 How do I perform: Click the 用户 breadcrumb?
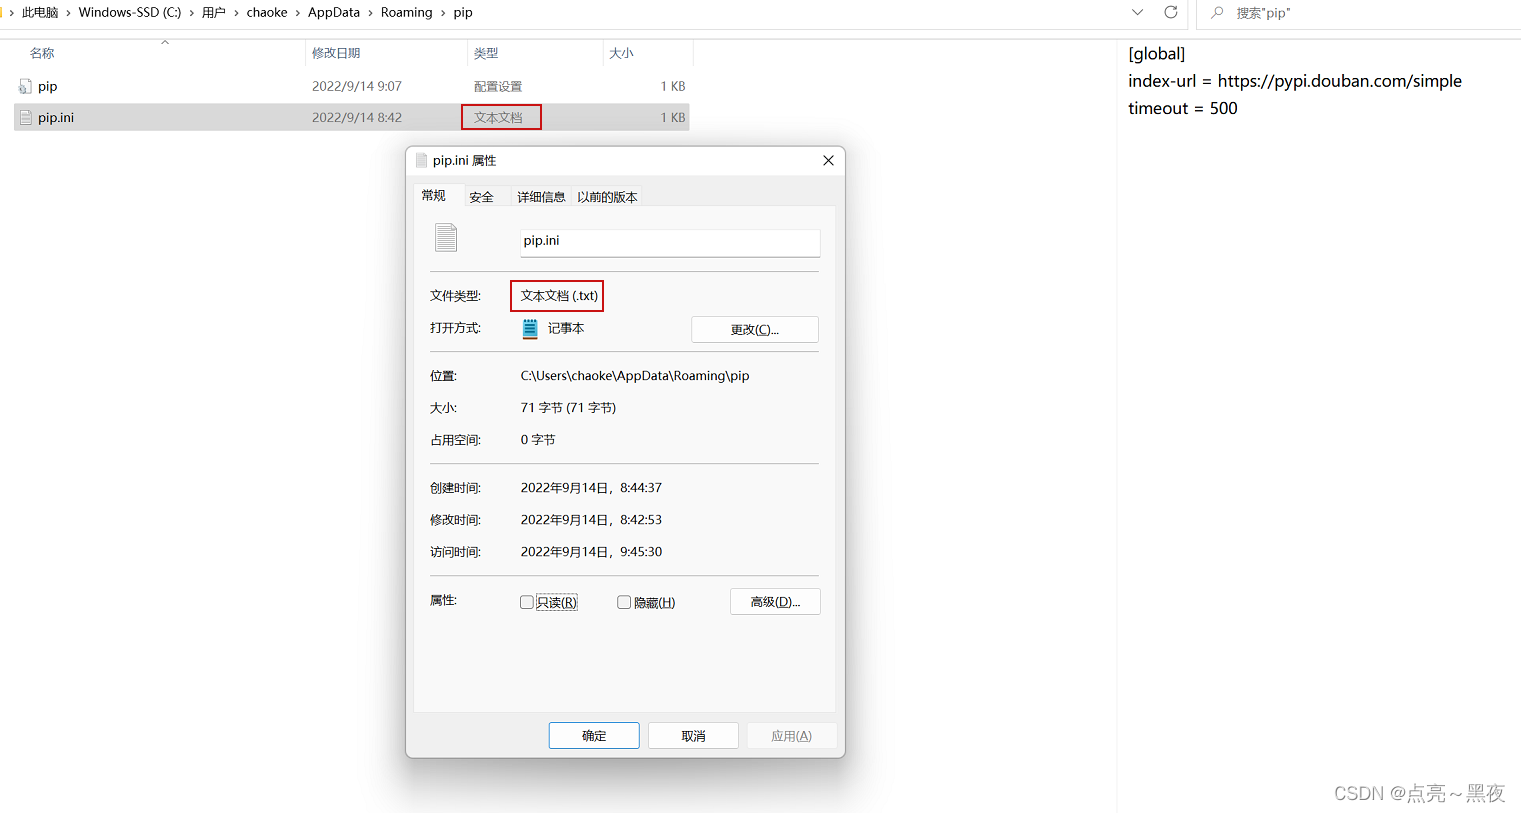(213, 13)
